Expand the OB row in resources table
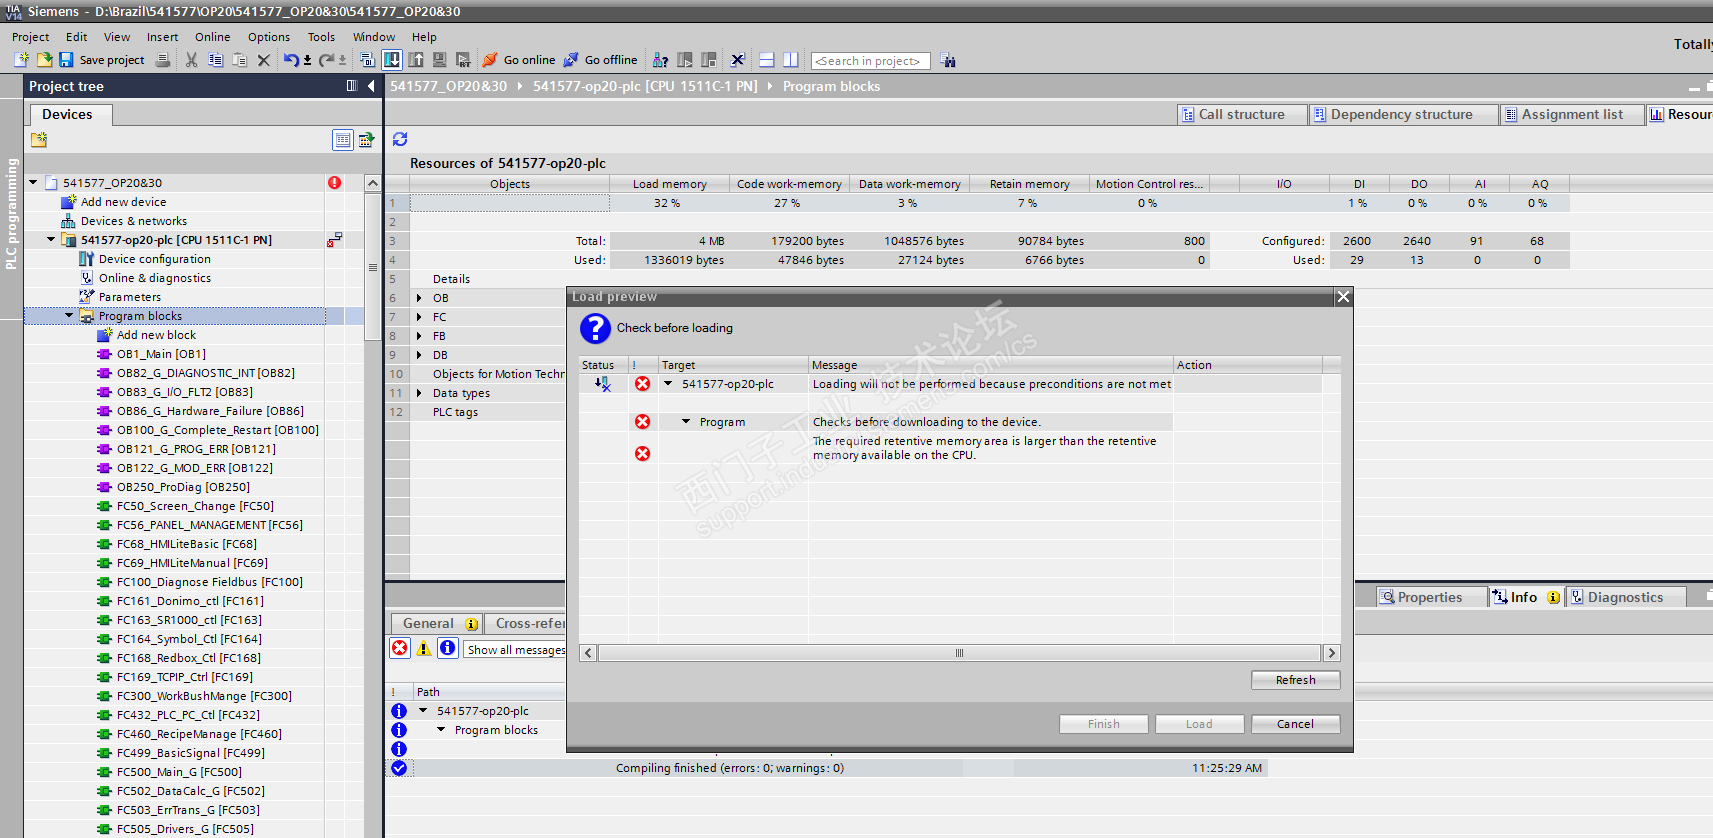The width and height of the screenshot is (1713, 838). tap(419, 298)
